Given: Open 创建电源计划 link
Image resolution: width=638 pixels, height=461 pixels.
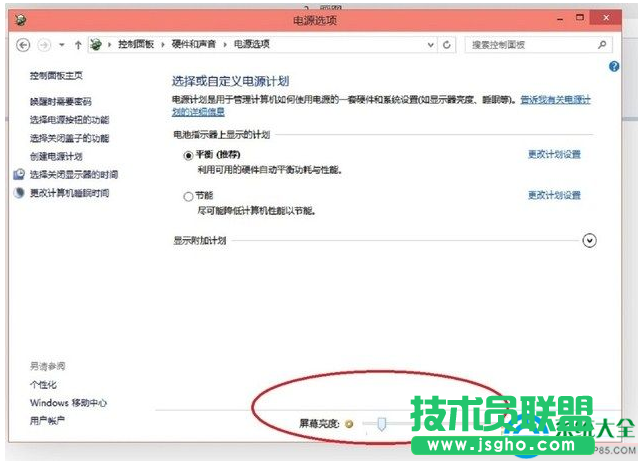Looking at the screenshot, I should [x=56, y=156].
